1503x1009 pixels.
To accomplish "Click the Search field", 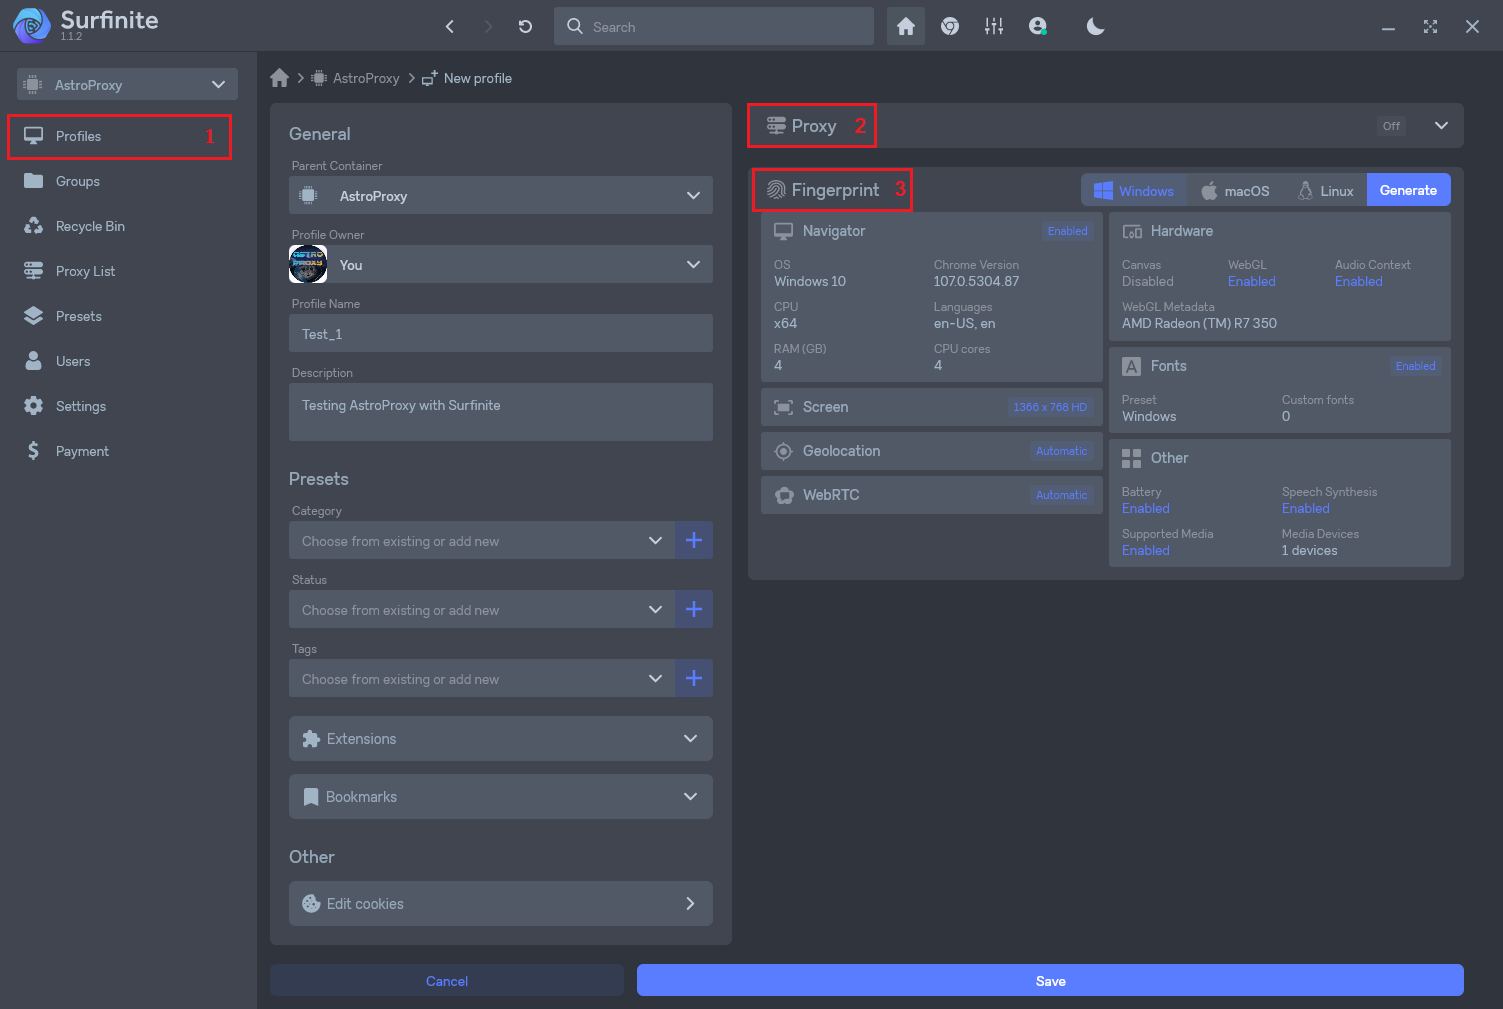I will point(714,27).
